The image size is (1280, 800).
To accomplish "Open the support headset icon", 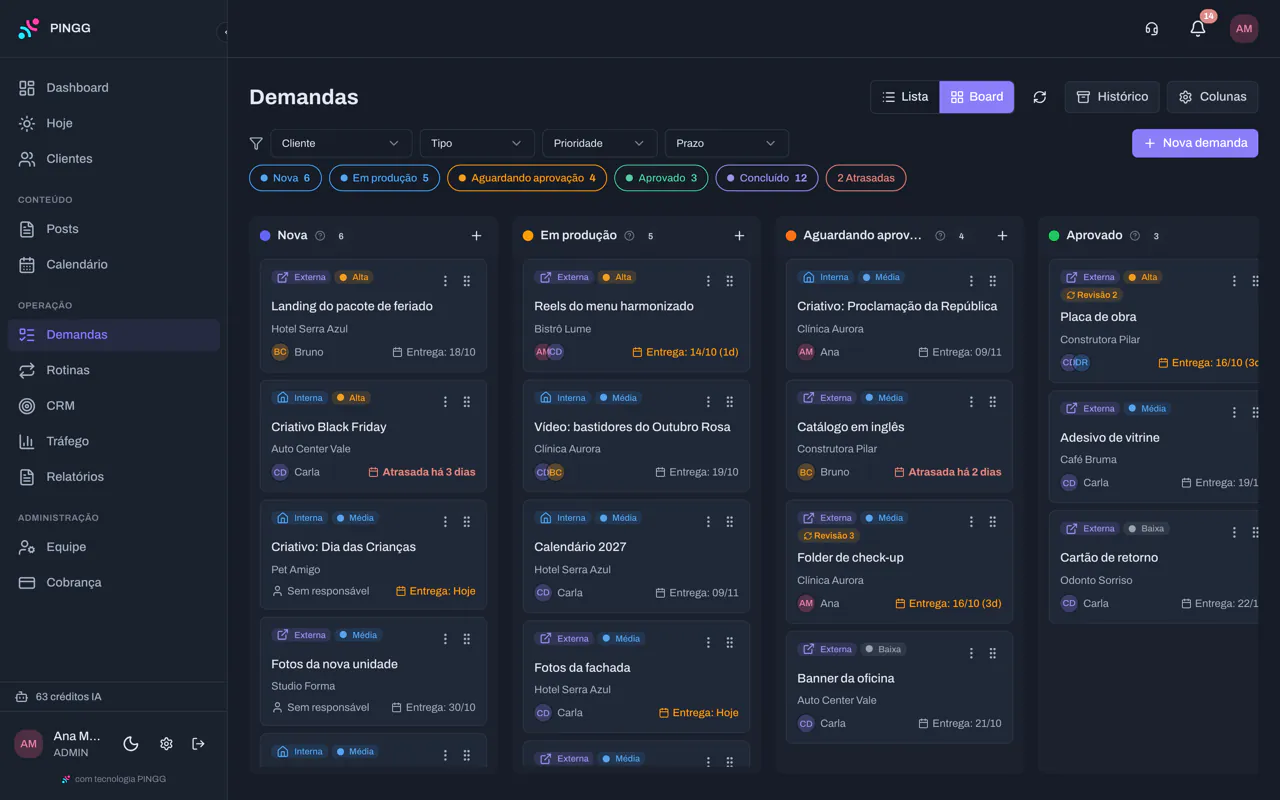I will (1152, 29).
